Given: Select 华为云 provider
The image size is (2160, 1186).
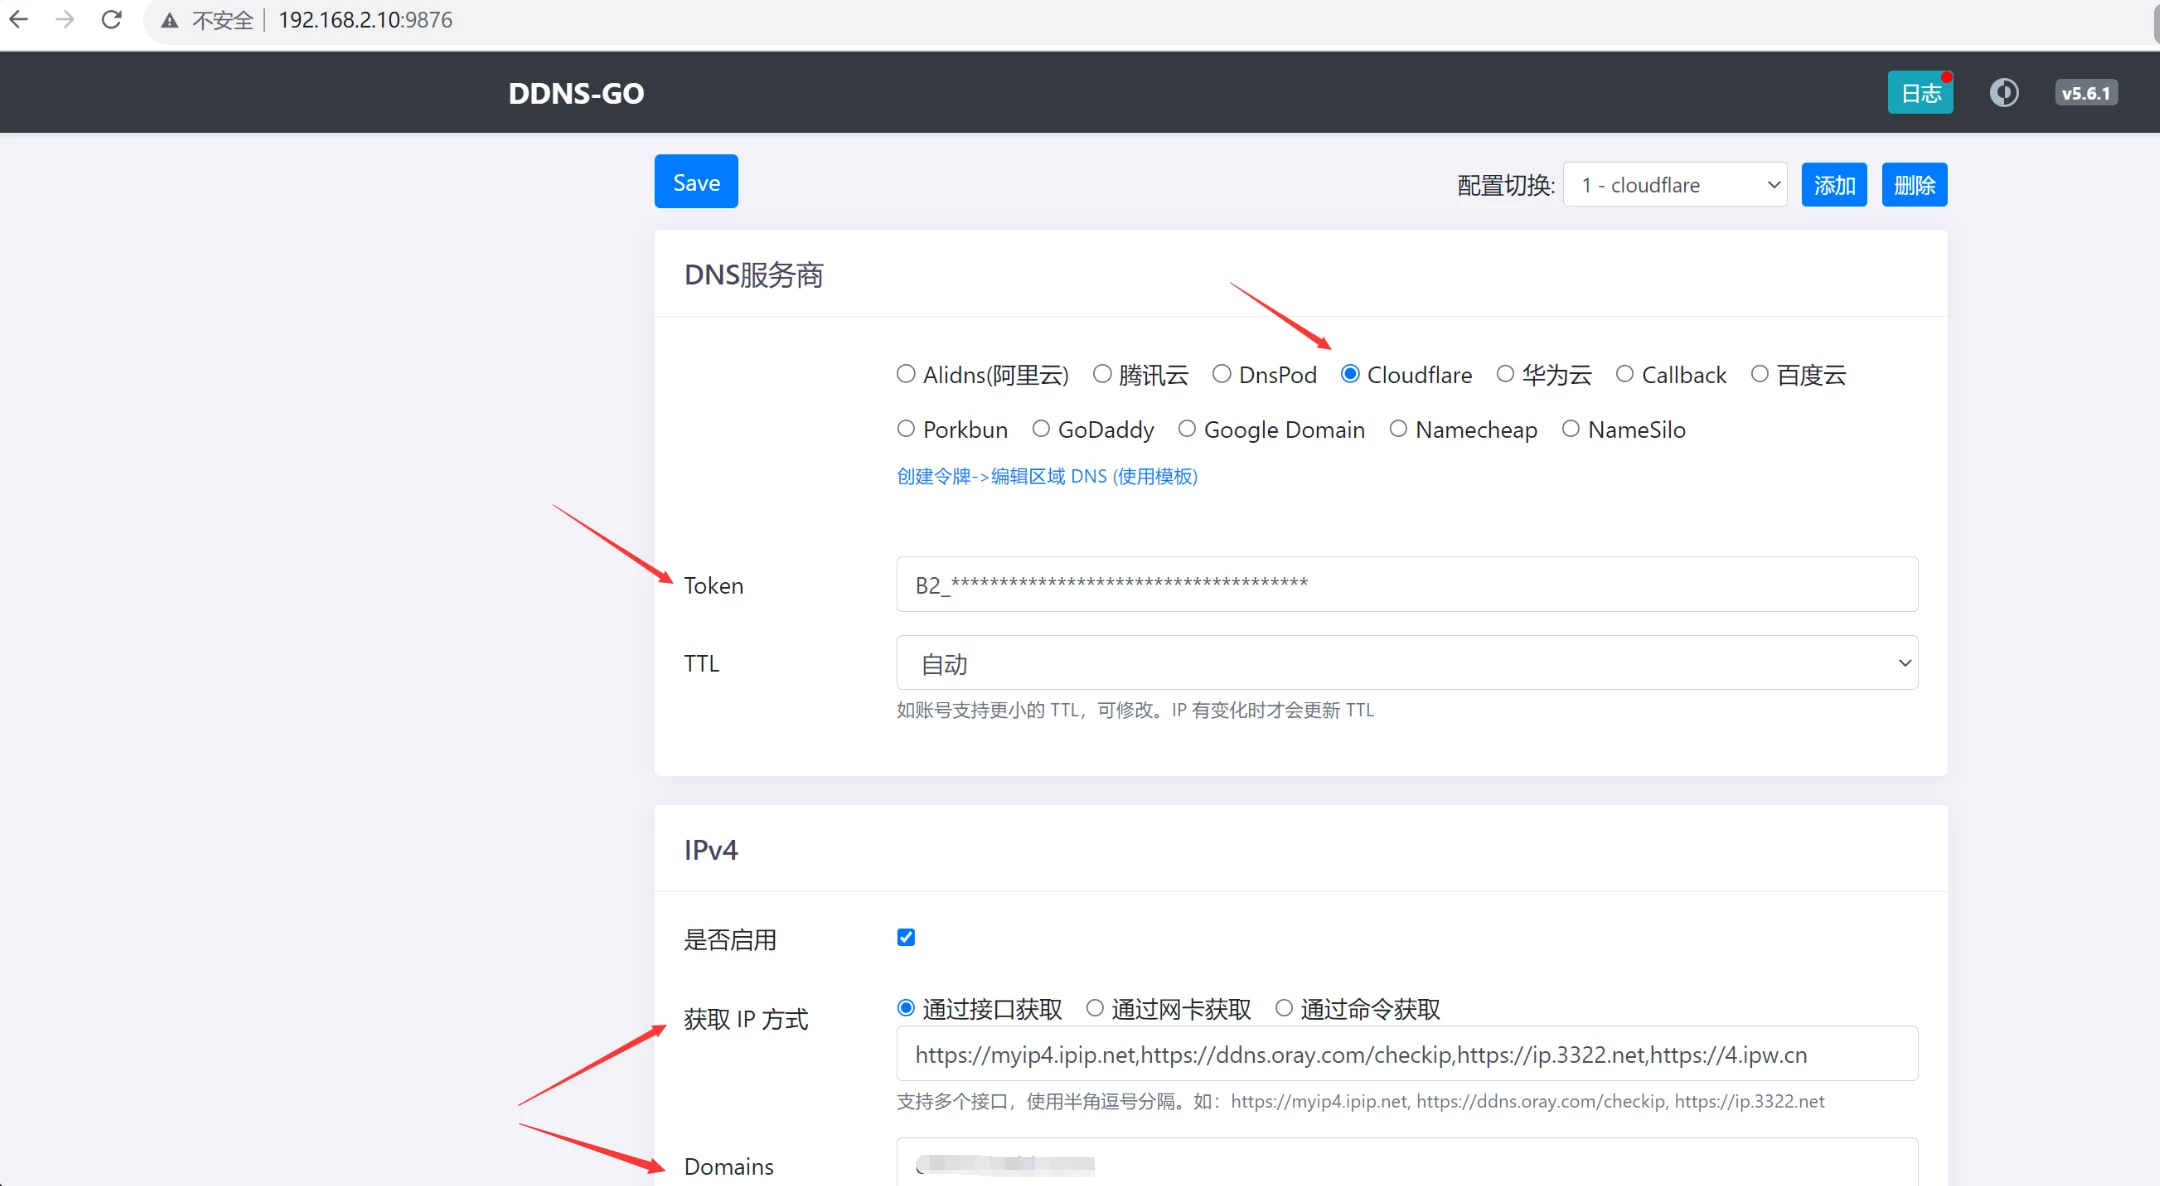Looking at the screenshot, I should tap(1505, 374).
